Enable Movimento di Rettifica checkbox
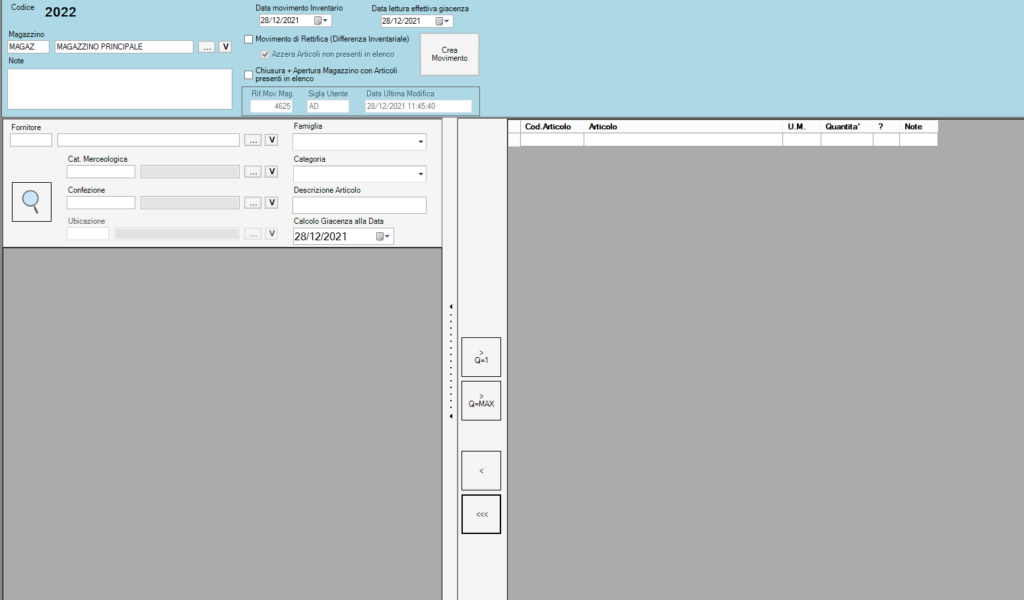Image resolution: width=1024 pixels, height=600 pixels. [x=249, y=39]
